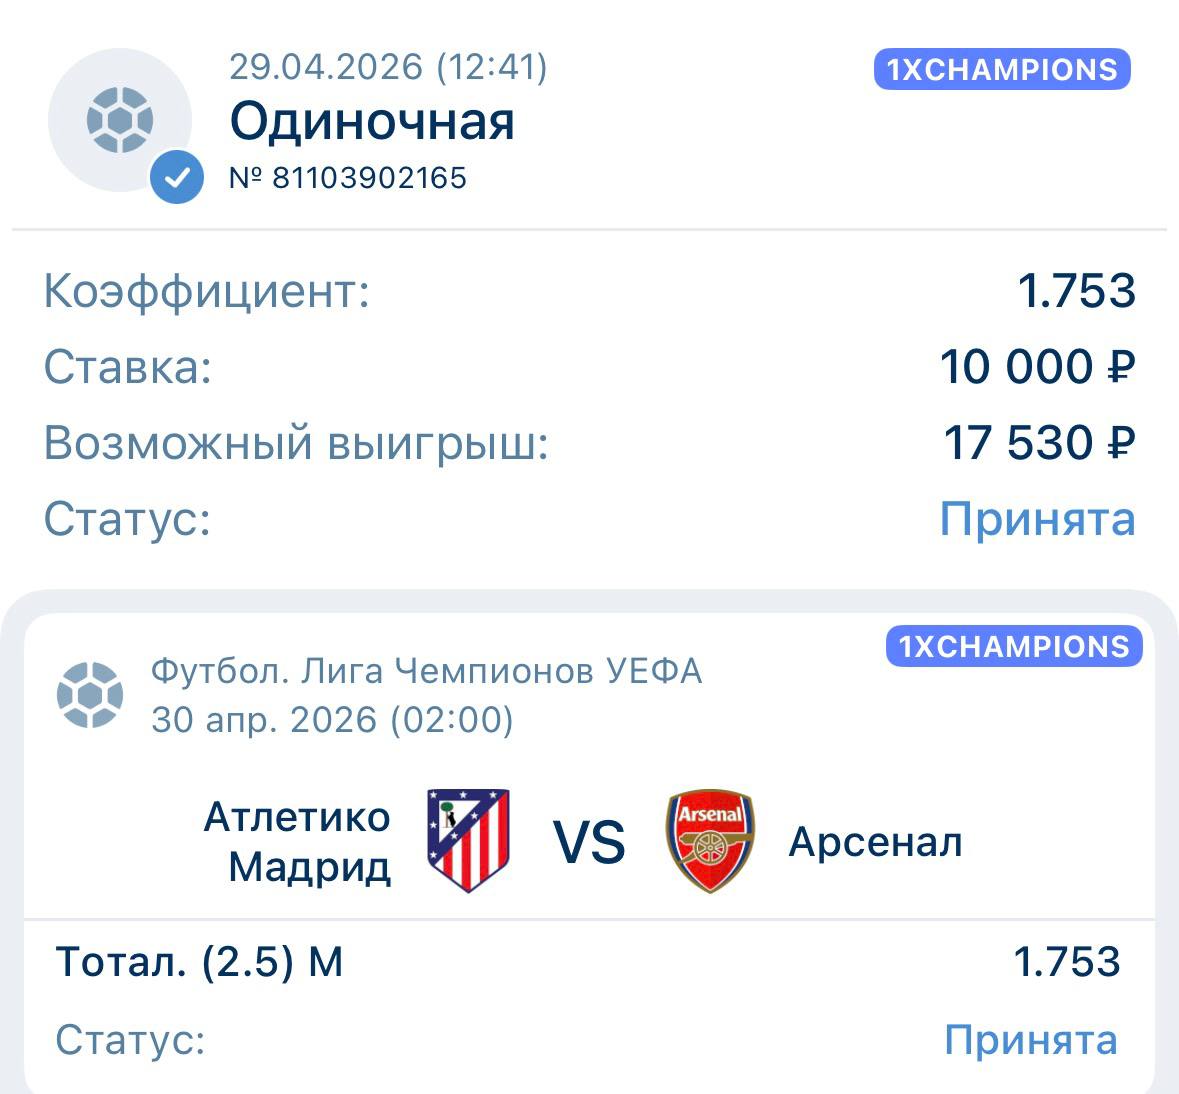1179x1094 pixels.
Task: Tap the small football icon in match card
Action: click(90, 694)
